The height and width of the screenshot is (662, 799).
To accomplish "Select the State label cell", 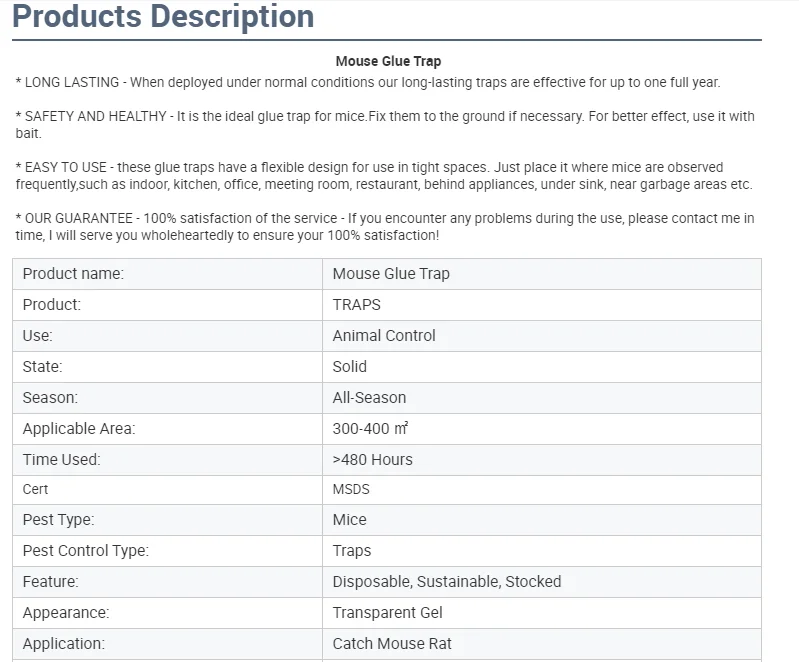I will click(x=42, y=367).
